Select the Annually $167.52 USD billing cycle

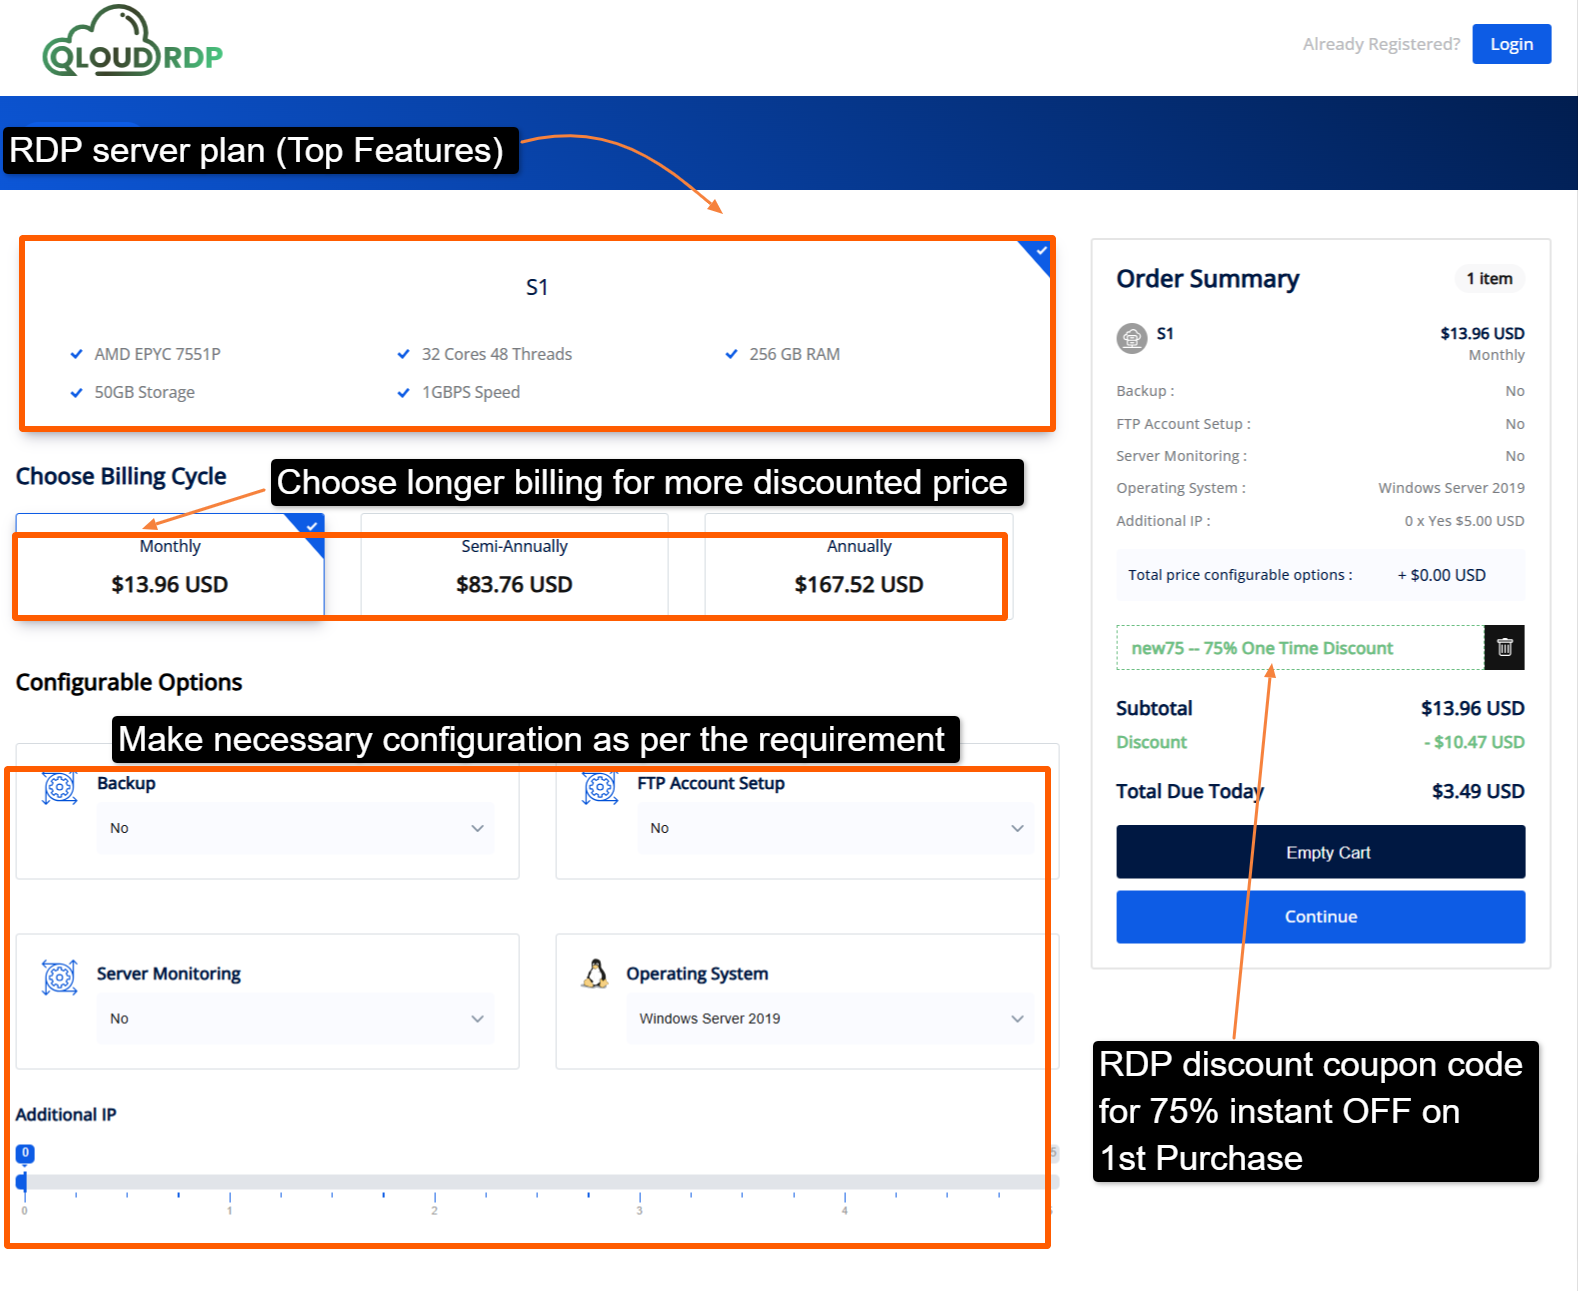[859, 567]
